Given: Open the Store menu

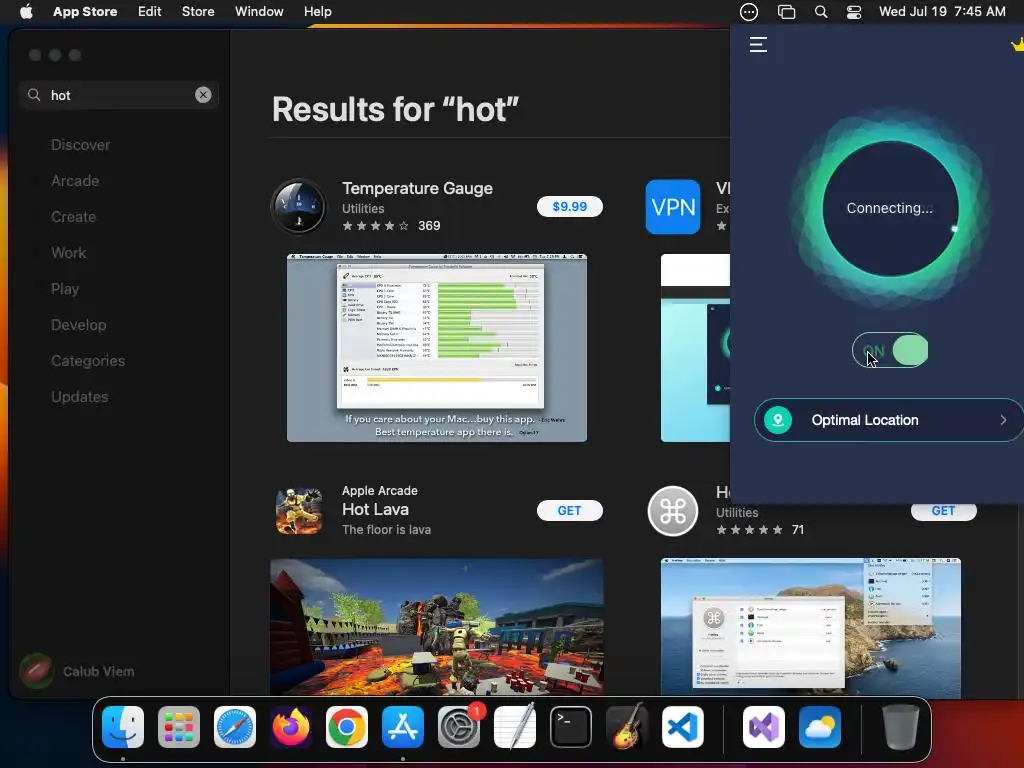Looking at the screenshot, I should tap(198, 11).
